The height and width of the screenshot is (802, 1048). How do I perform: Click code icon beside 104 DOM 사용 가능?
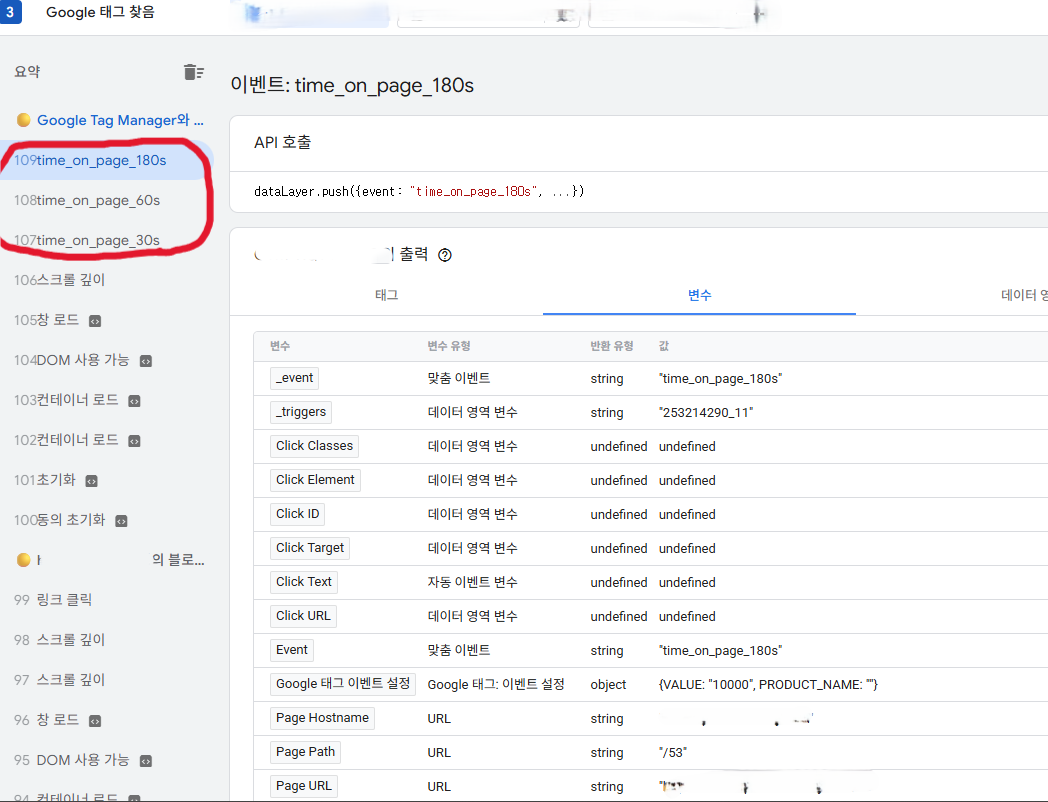146,361
